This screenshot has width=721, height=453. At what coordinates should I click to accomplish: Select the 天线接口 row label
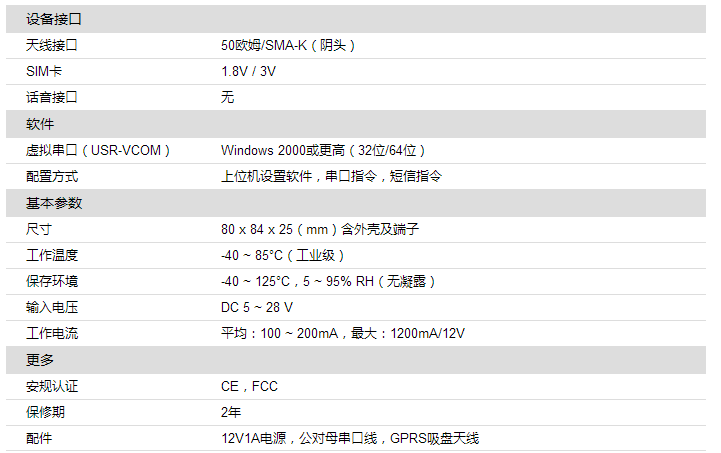[x=52, y=45]
